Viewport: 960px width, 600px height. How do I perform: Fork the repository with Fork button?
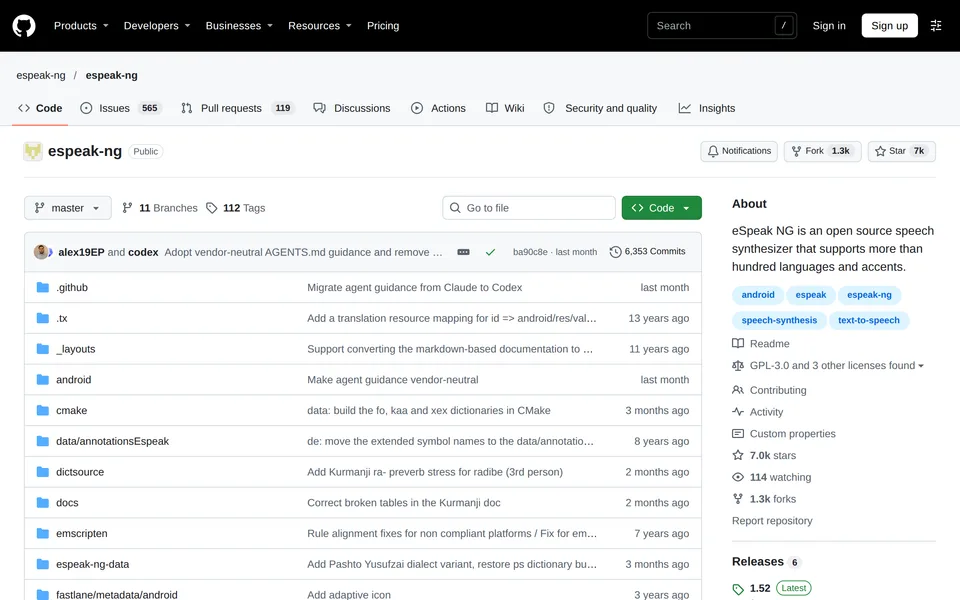click(x=822, y=151)
